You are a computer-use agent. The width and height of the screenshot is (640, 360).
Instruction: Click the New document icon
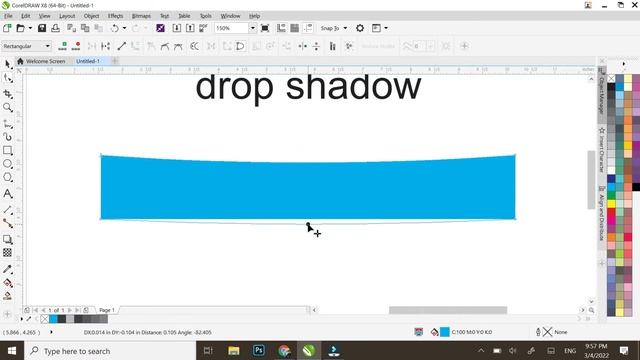tap(7, 28)
